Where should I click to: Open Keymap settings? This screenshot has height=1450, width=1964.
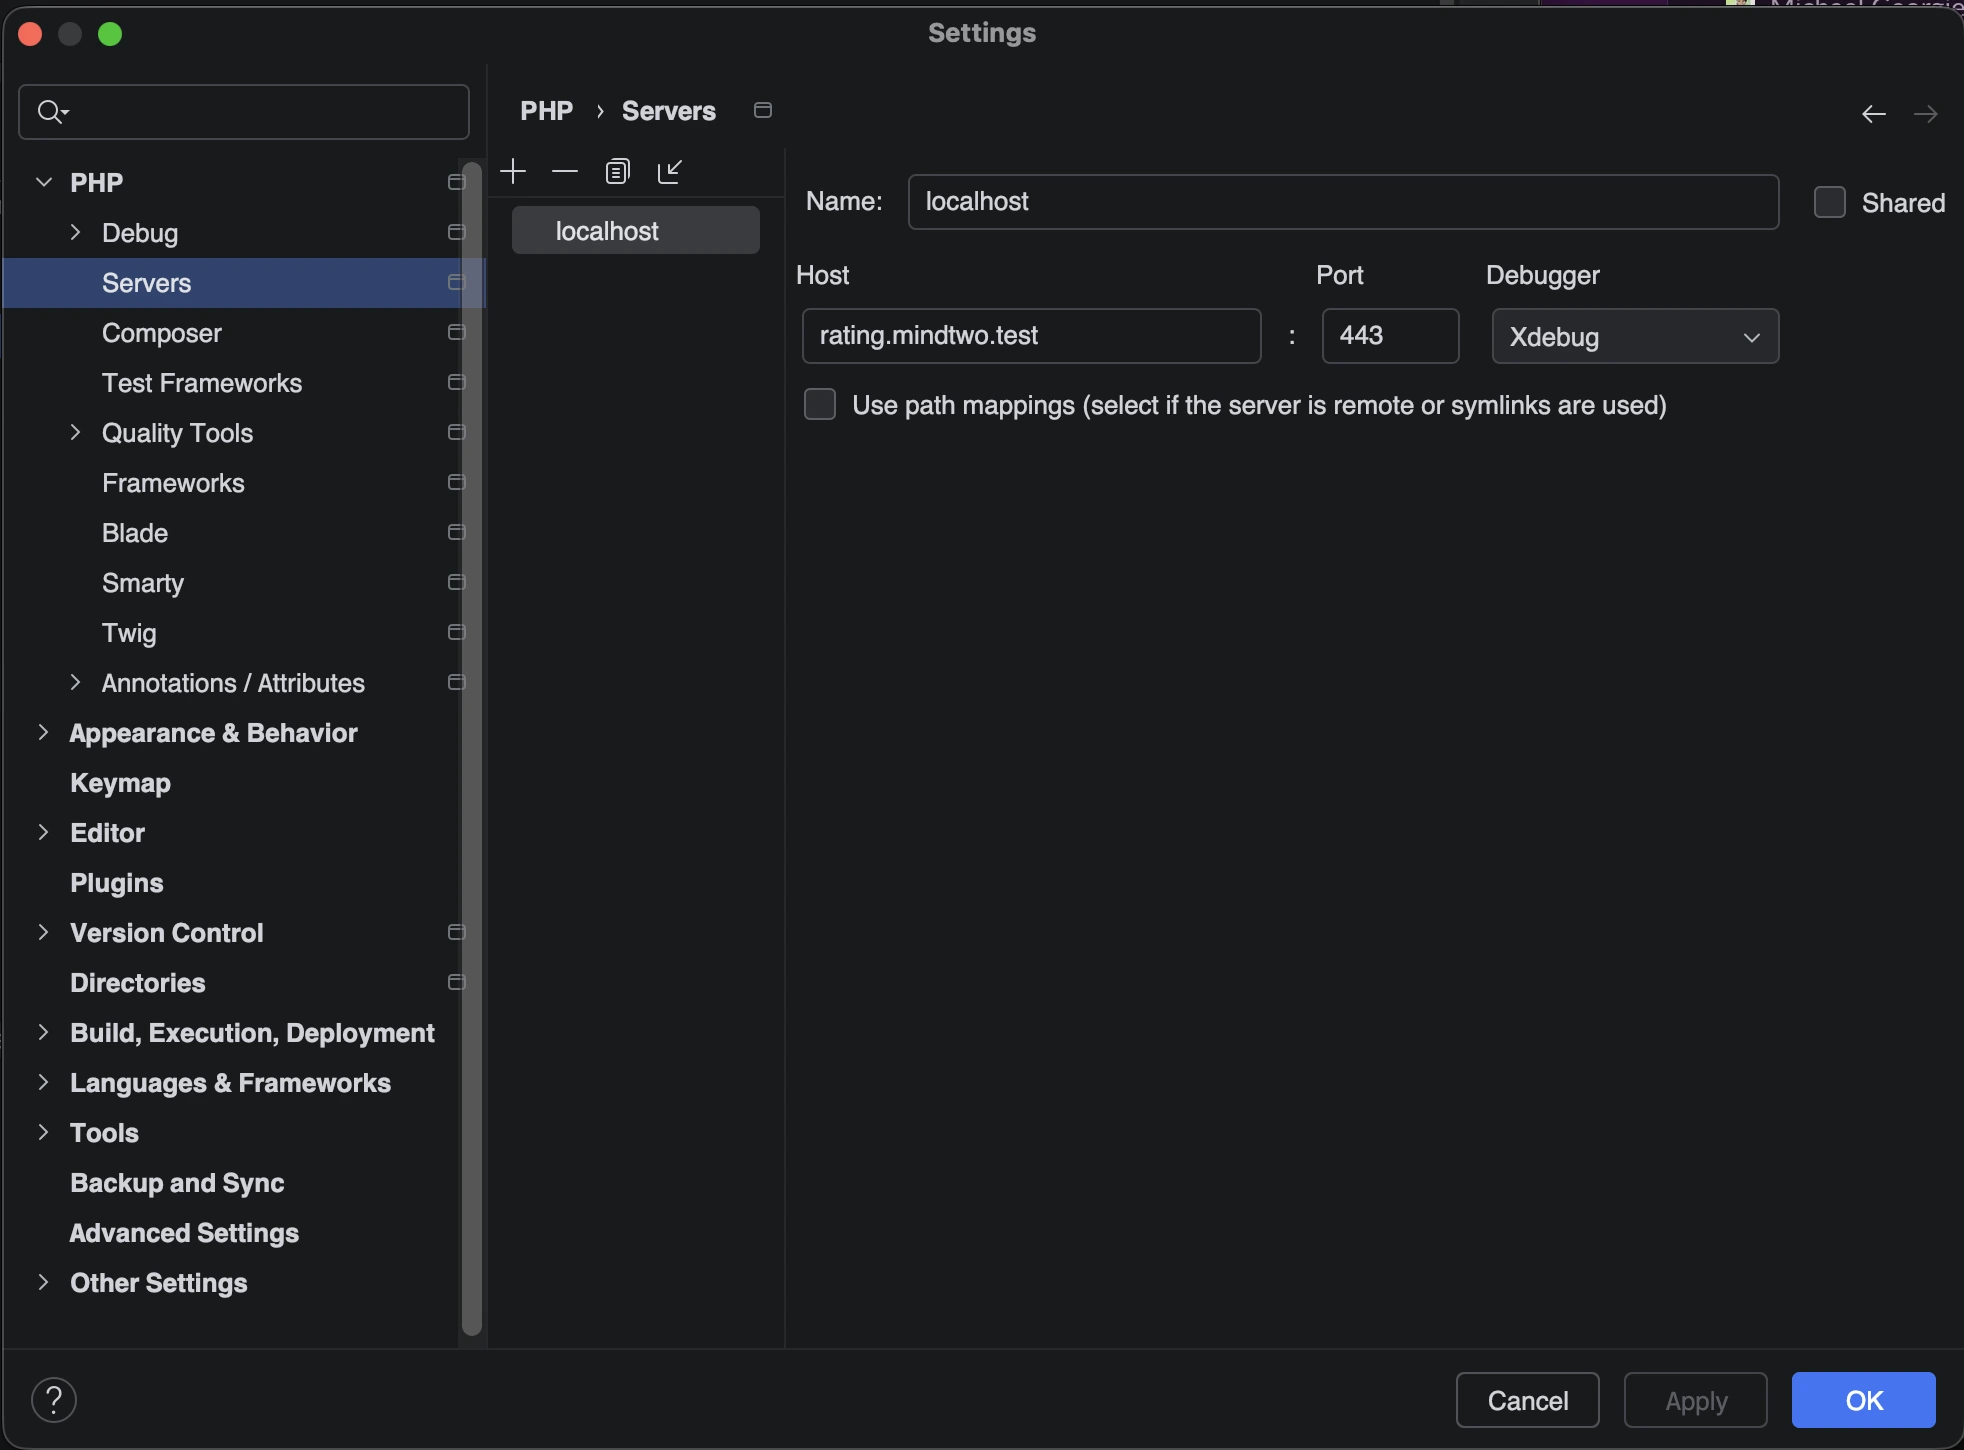120,783
